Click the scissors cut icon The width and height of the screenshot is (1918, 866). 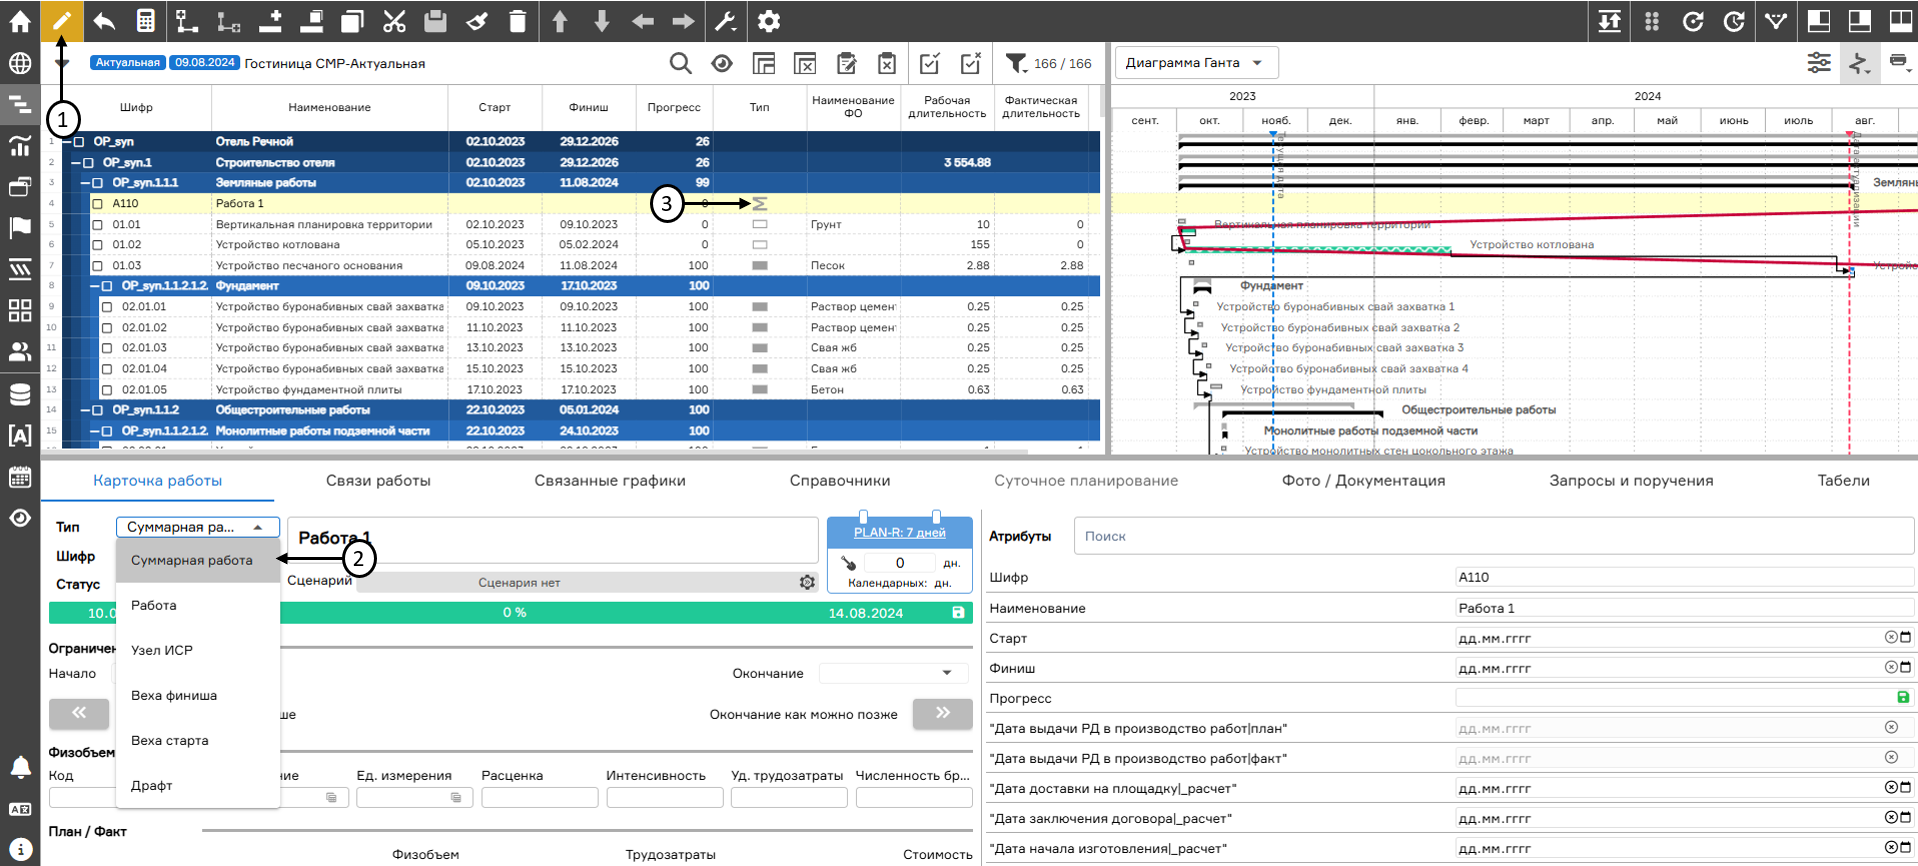click(x=394, y=21)
